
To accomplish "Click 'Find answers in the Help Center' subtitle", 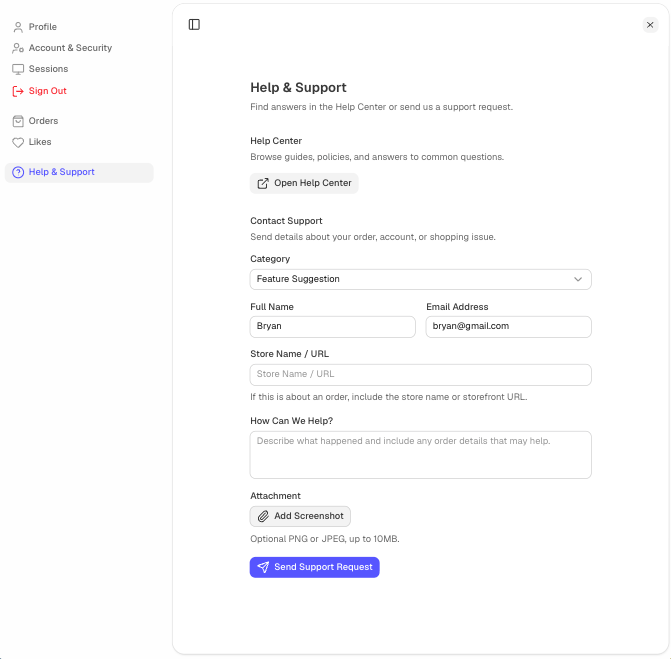I will tap(381, 107).
